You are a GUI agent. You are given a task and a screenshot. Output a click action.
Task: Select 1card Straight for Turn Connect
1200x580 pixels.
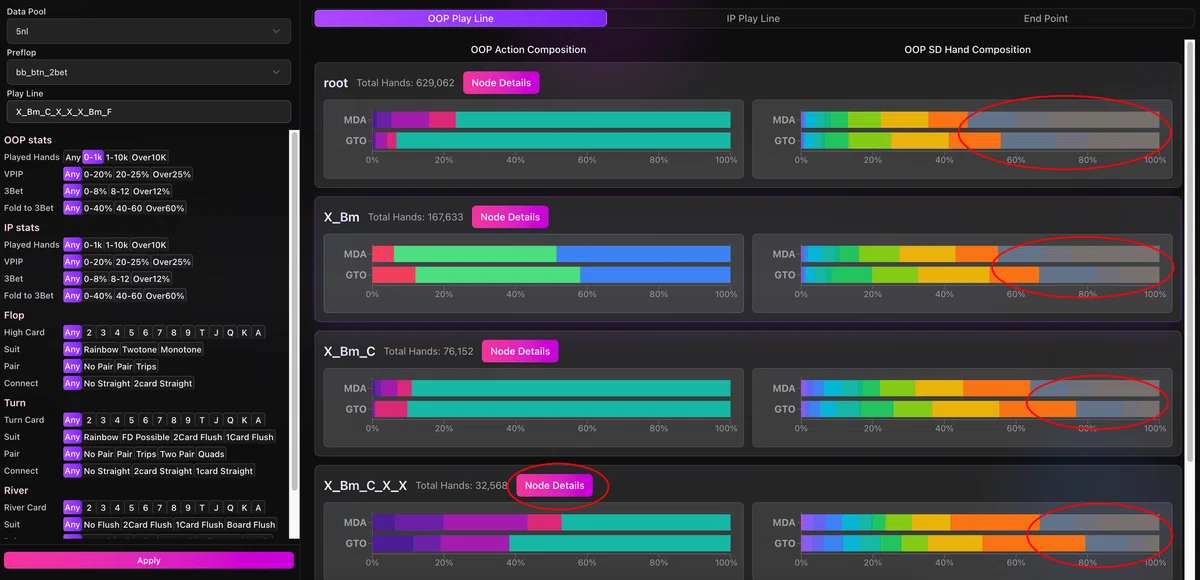[224, 472]
